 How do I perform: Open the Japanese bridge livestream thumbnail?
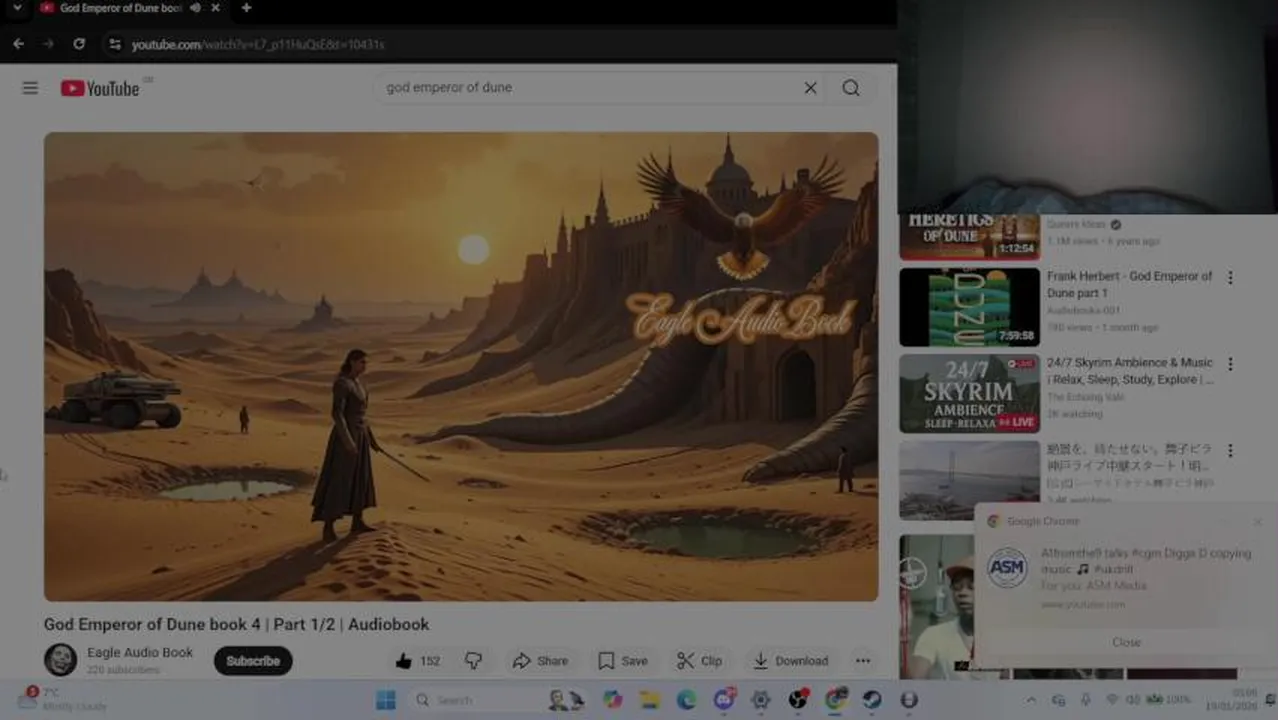(x=969, y=480)
